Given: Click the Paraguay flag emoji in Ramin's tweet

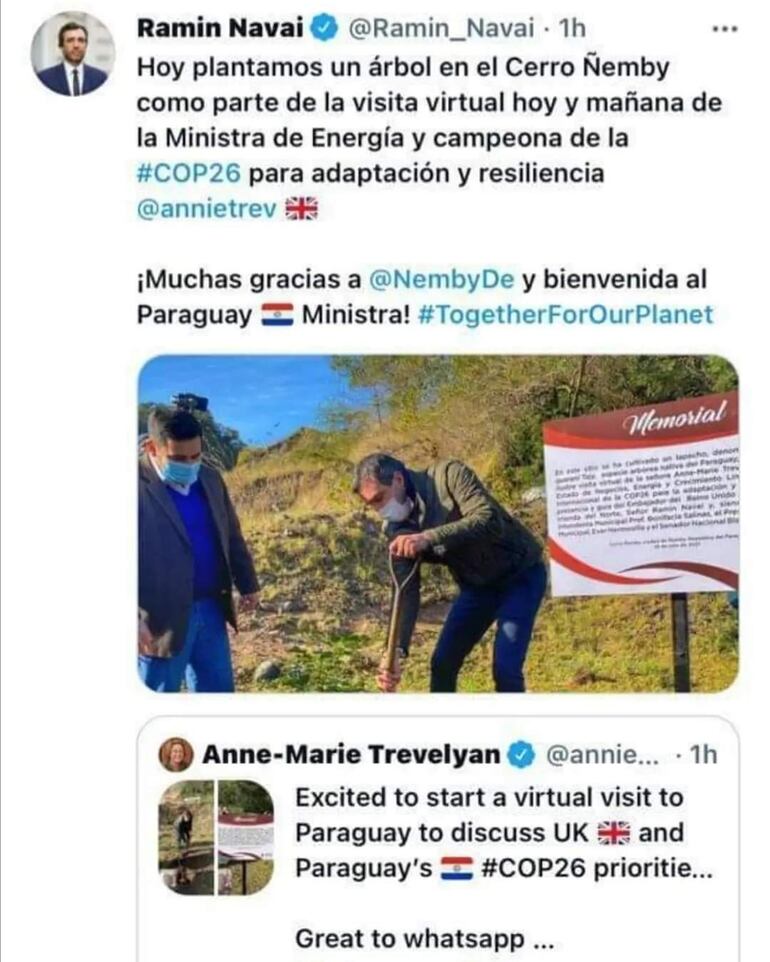Looking at the screenshot, I should pyautogui.click(x=277, y=315).
